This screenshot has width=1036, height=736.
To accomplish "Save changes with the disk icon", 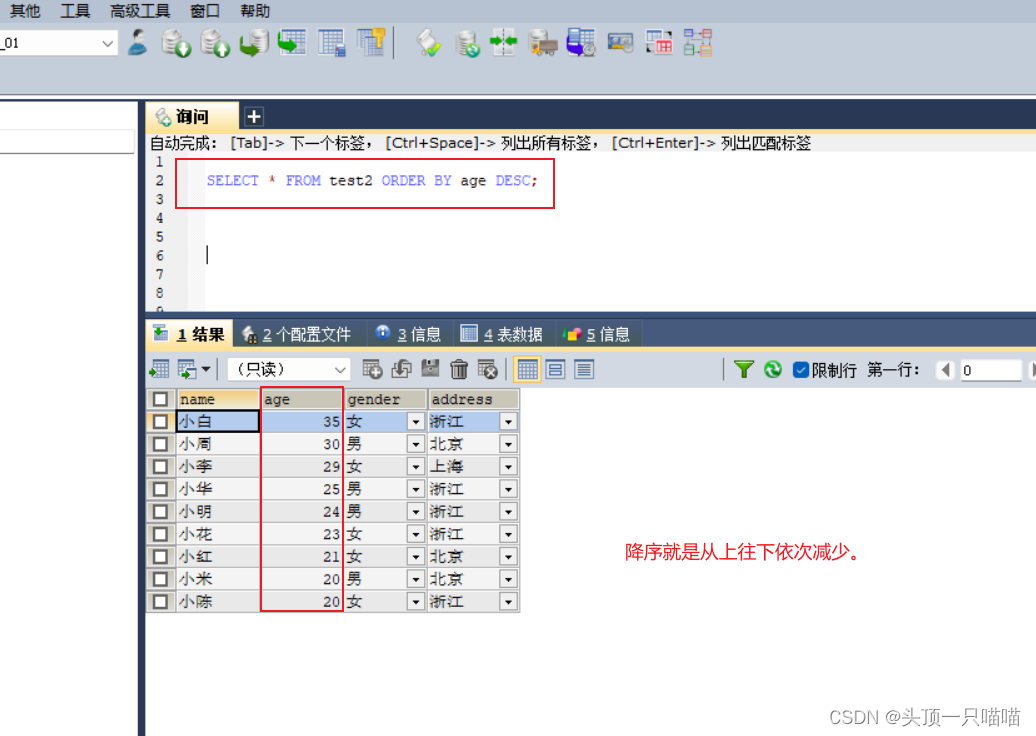I will click(x=430, y=369).
